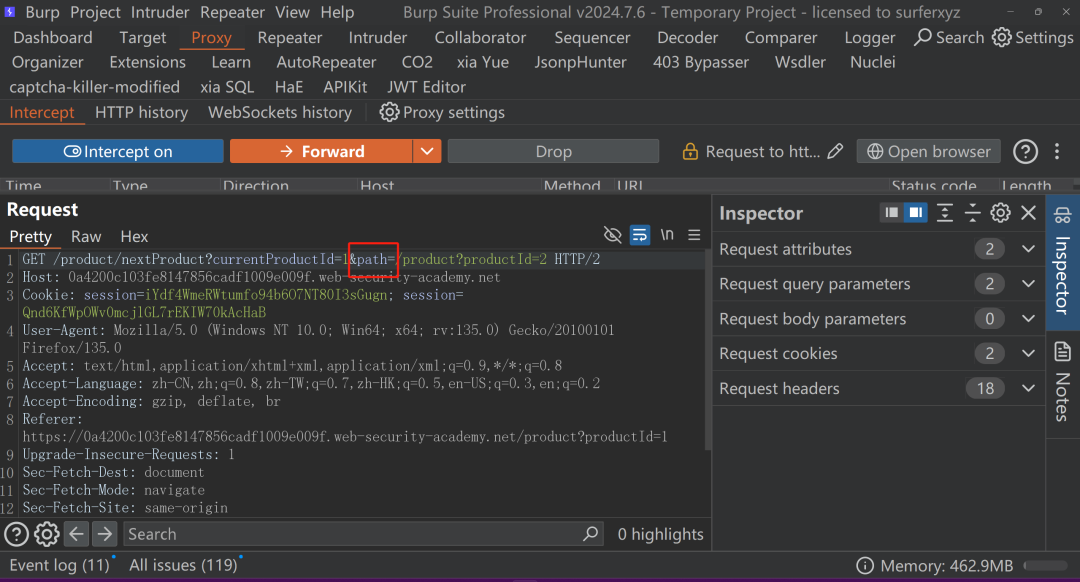Switch to the WebSockets history tab
Viewport: 1080px width, 582px height.
coord(280,112)
